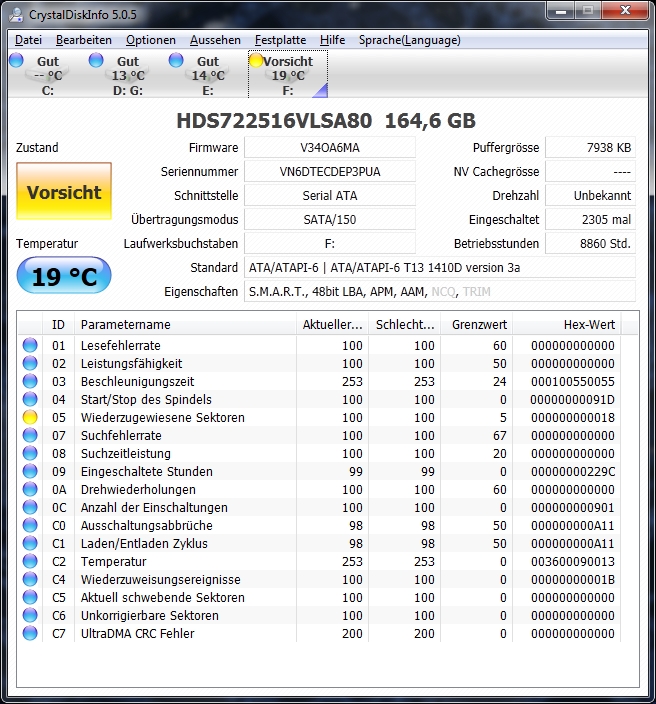Click the status icon for 09 Eingeschaltete Stunden
The image size is (656, 704).
pyautogui.click(x=30, y=471)
